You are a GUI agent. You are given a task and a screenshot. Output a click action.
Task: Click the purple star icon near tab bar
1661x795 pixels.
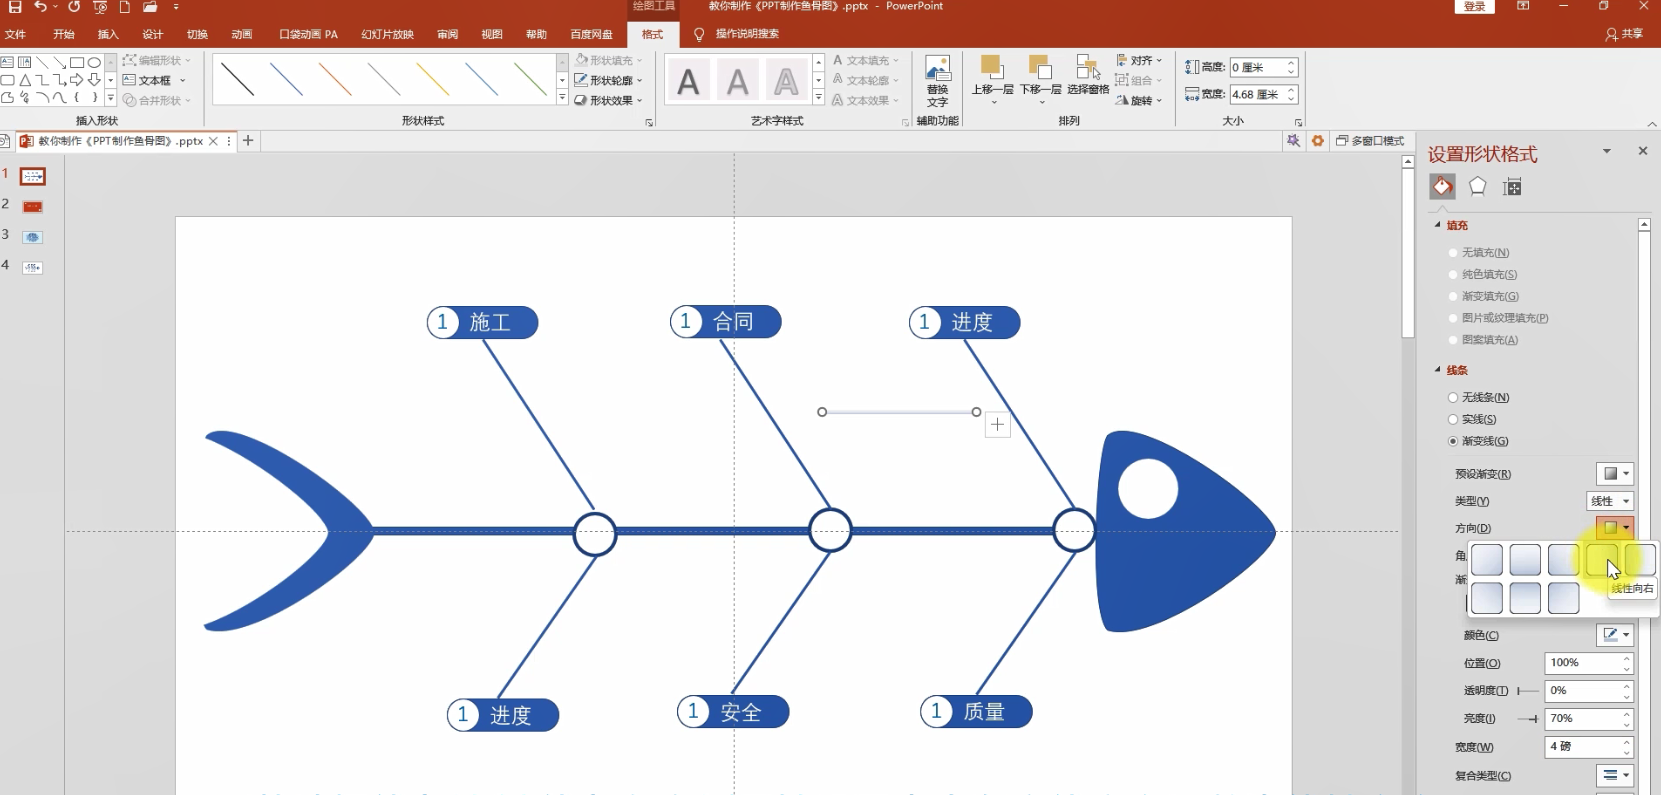pyautogui.click(x=1293, y=141)
